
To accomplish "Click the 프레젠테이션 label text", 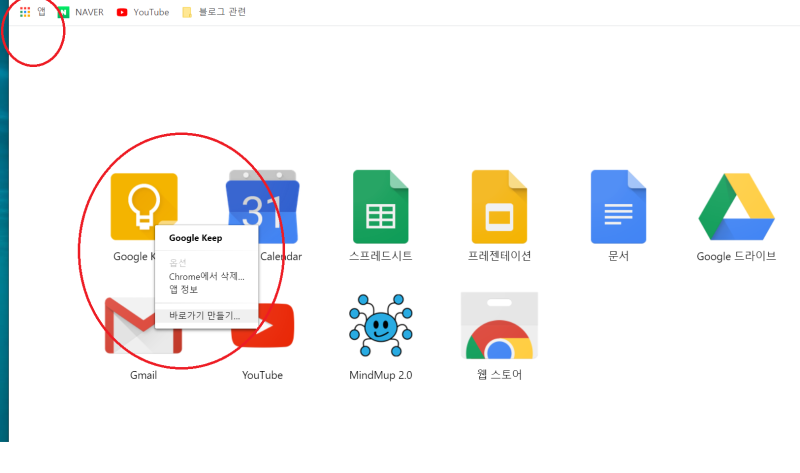I will 499,256.
